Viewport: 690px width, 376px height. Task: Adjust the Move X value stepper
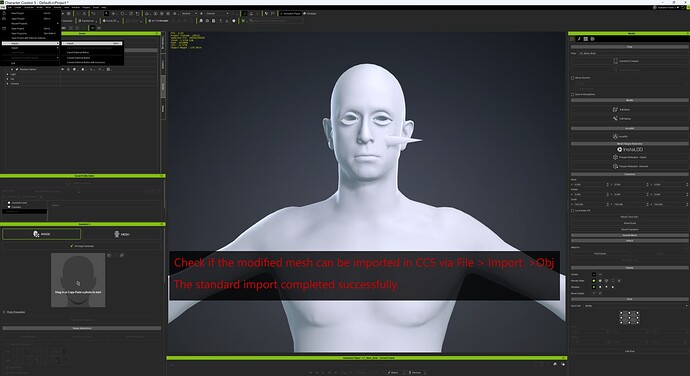point(608,184)
